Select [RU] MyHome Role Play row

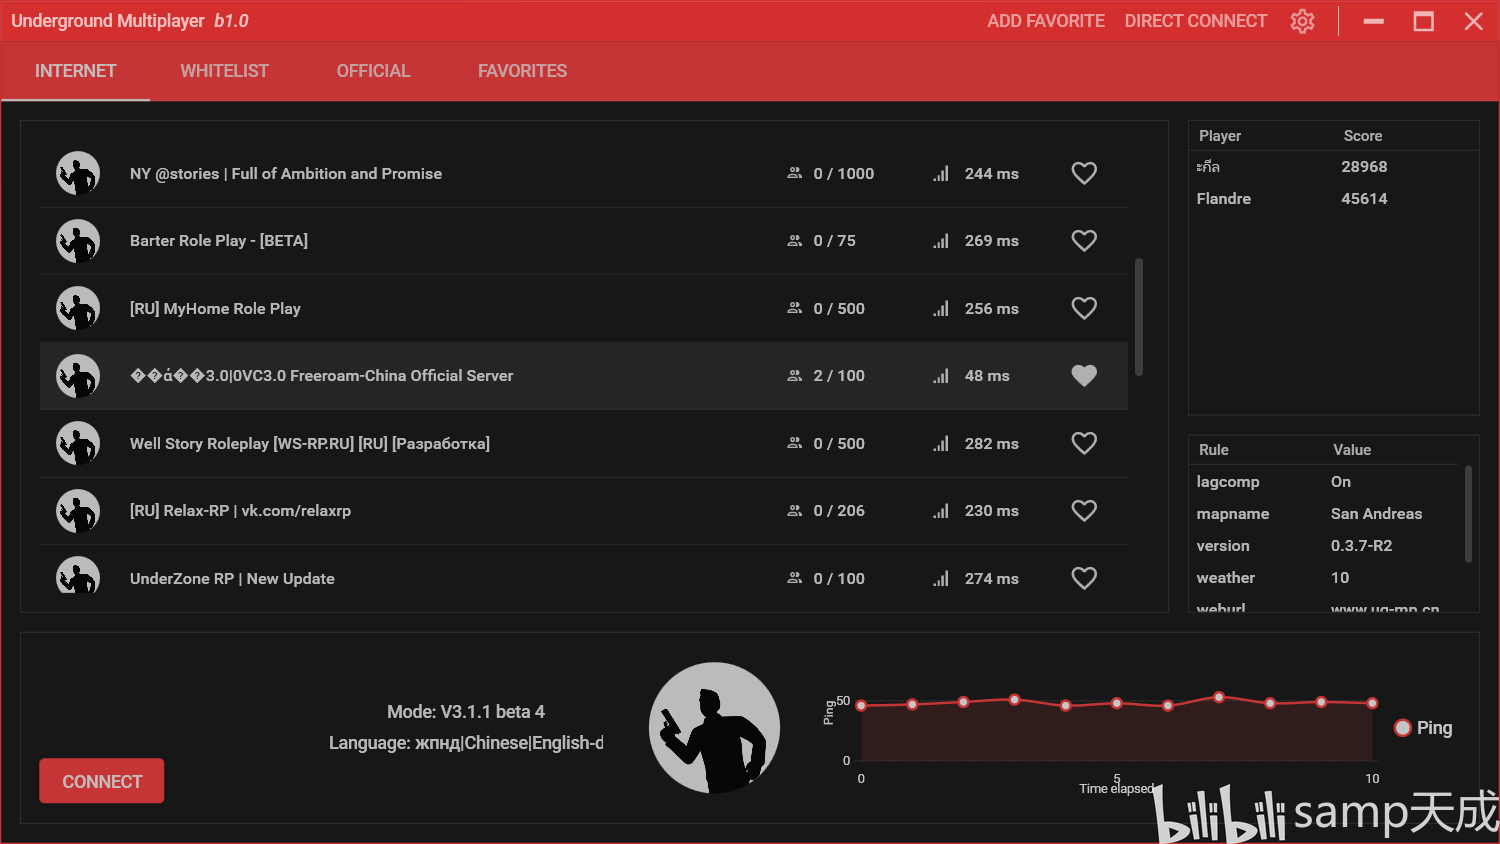[x=584, y=308]
